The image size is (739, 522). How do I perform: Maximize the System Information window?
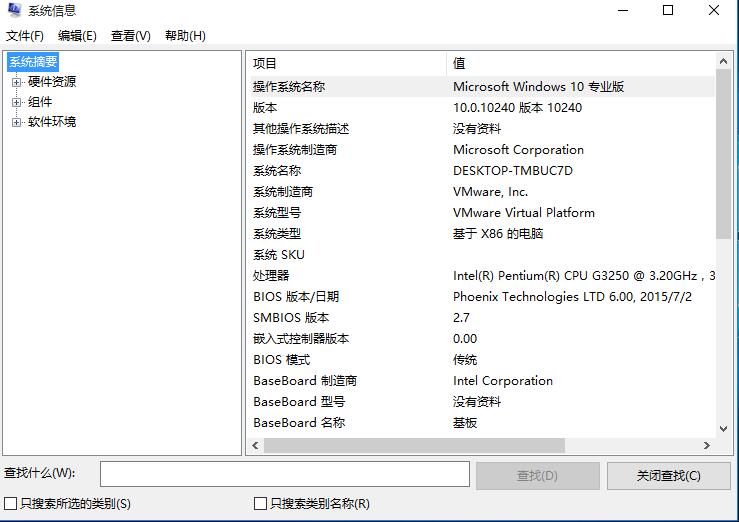[x=668, y=11]
